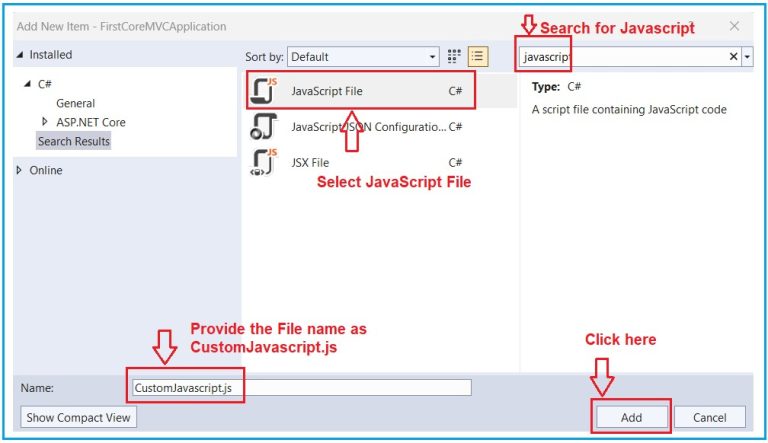Select General under C#

click(75, 103)
